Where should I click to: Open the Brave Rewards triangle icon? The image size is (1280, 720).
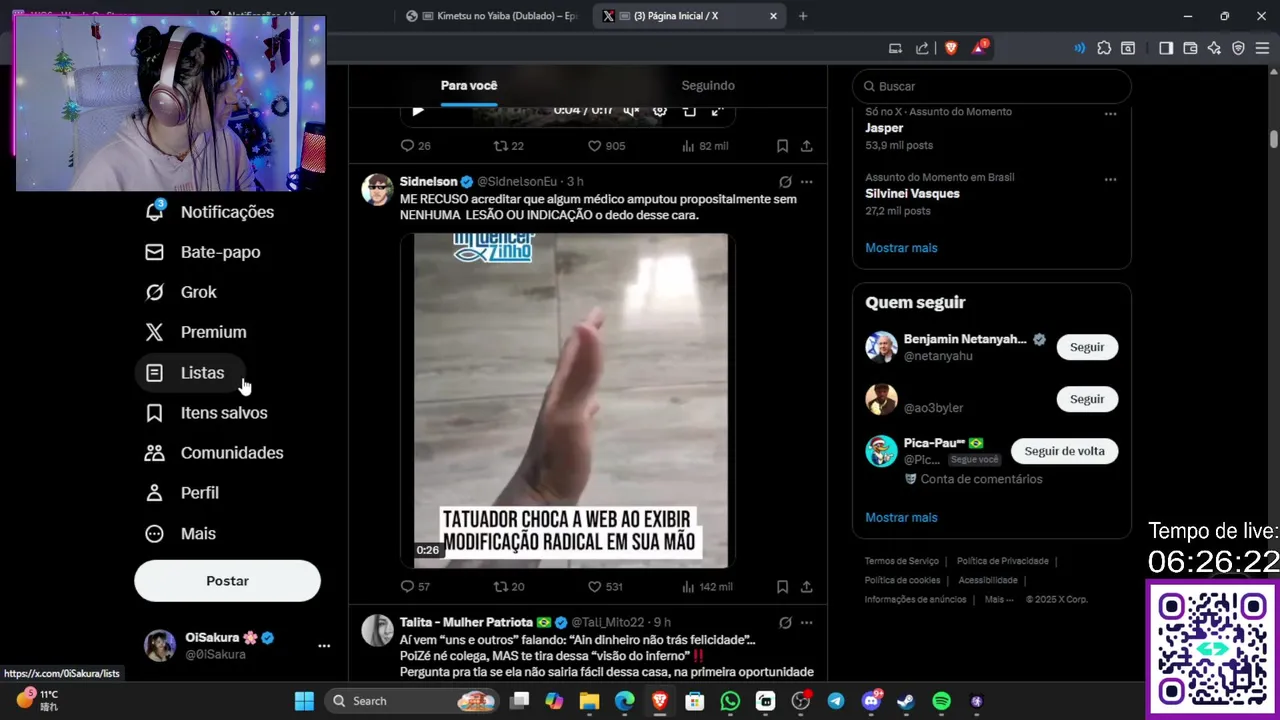point(978,48)
